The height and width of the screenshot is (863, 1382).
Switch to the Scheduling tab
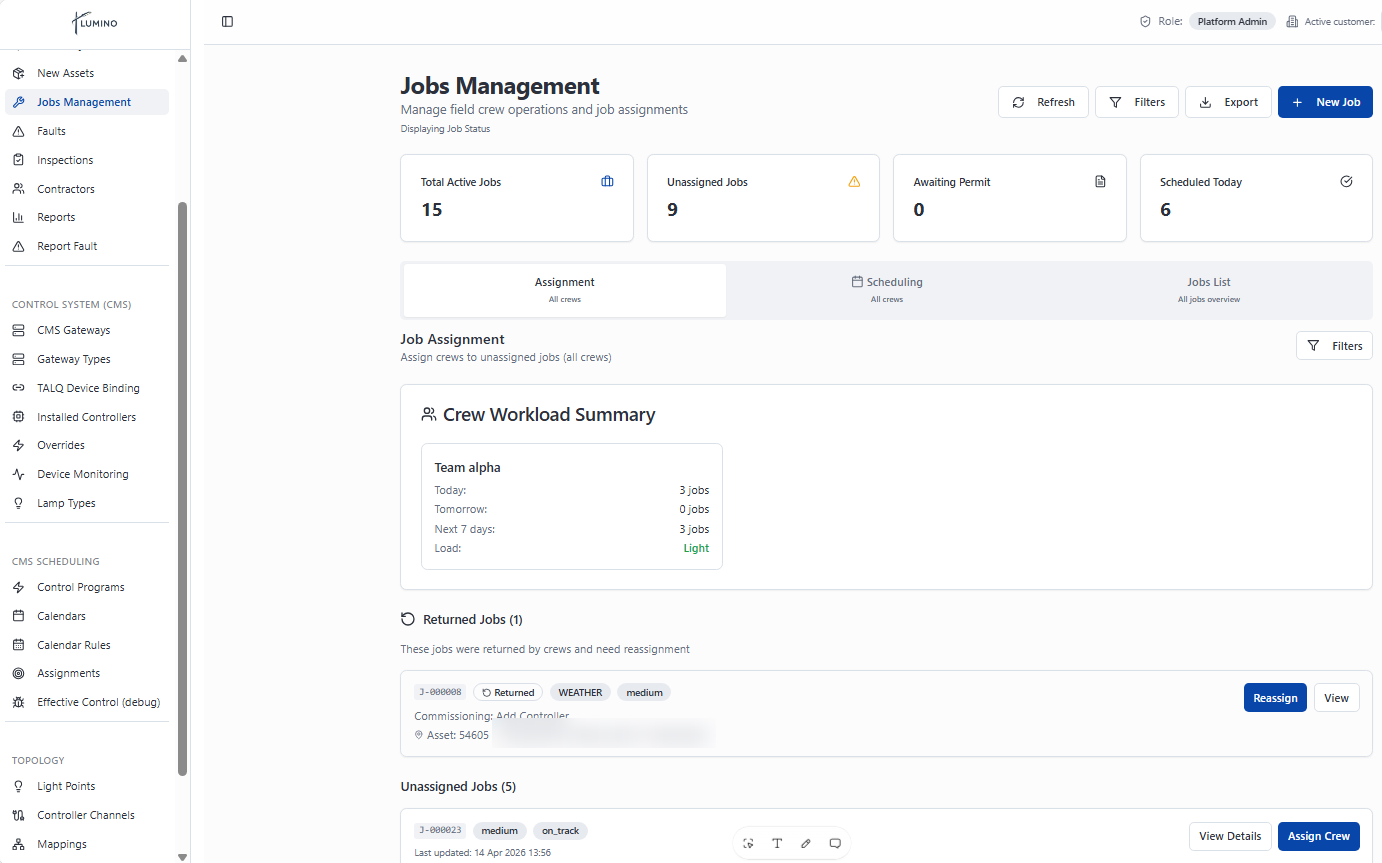(x=887, y=290)
